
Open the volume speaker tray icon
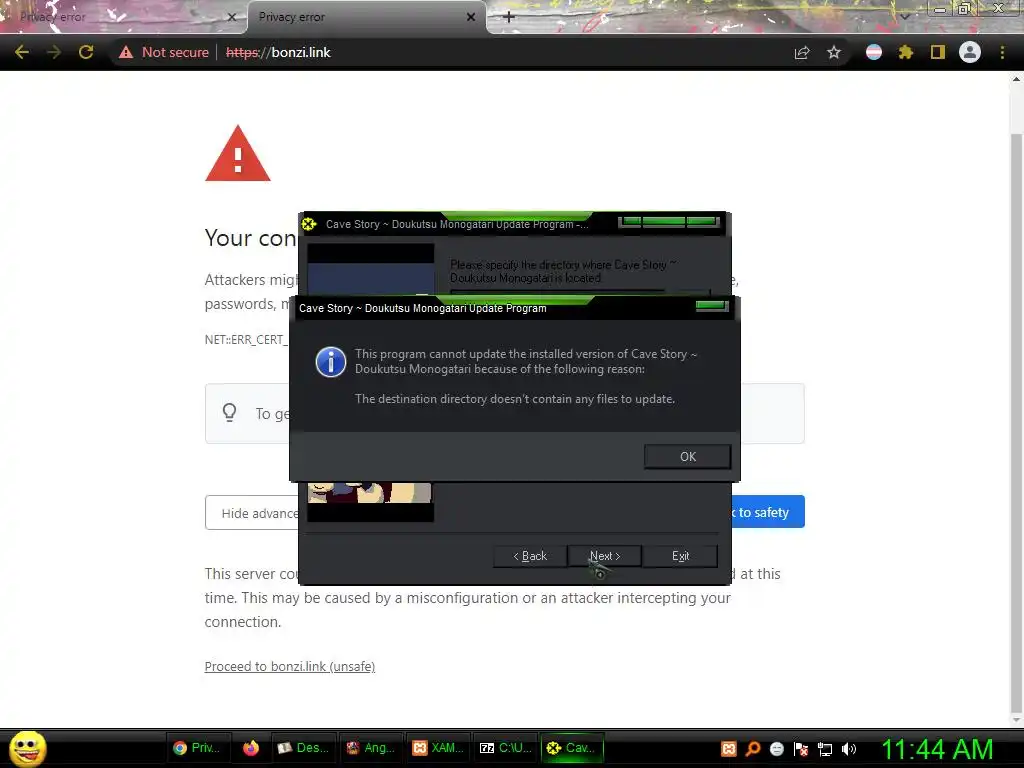coord(849,749)
